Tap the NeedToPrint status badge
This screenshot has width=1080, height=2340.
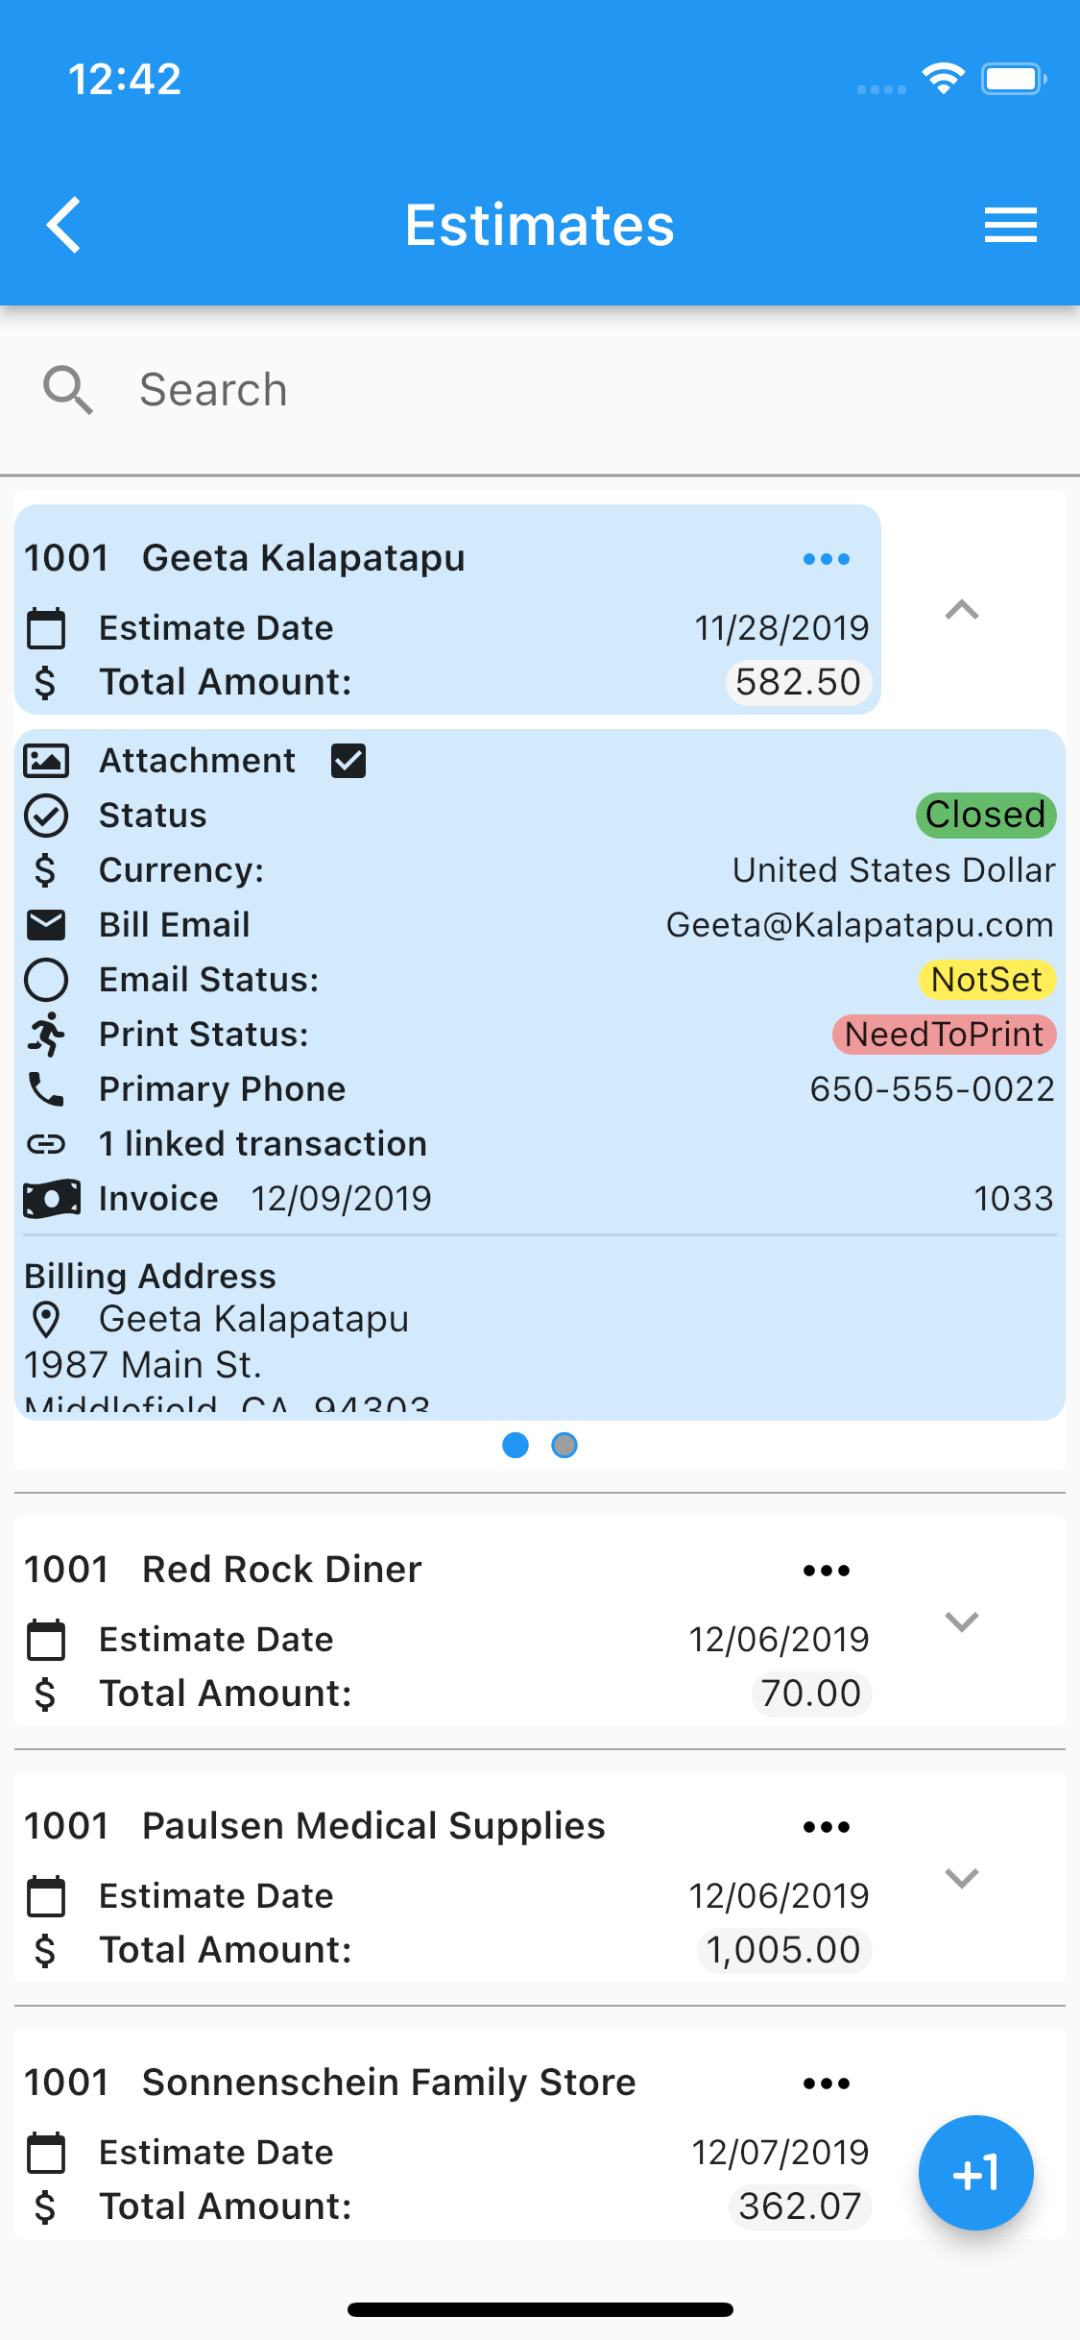944,1034
